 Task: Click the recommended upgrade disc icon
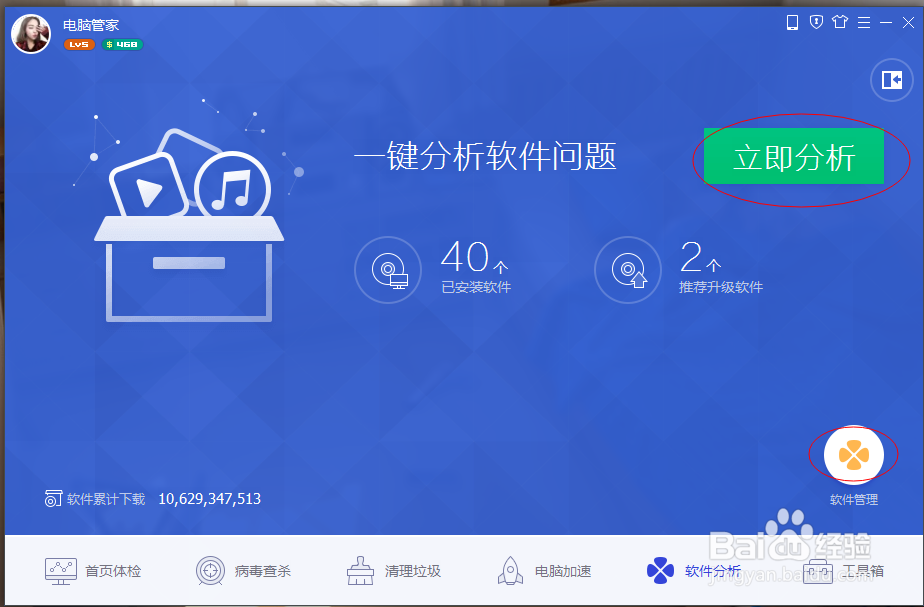pos(628,270)
